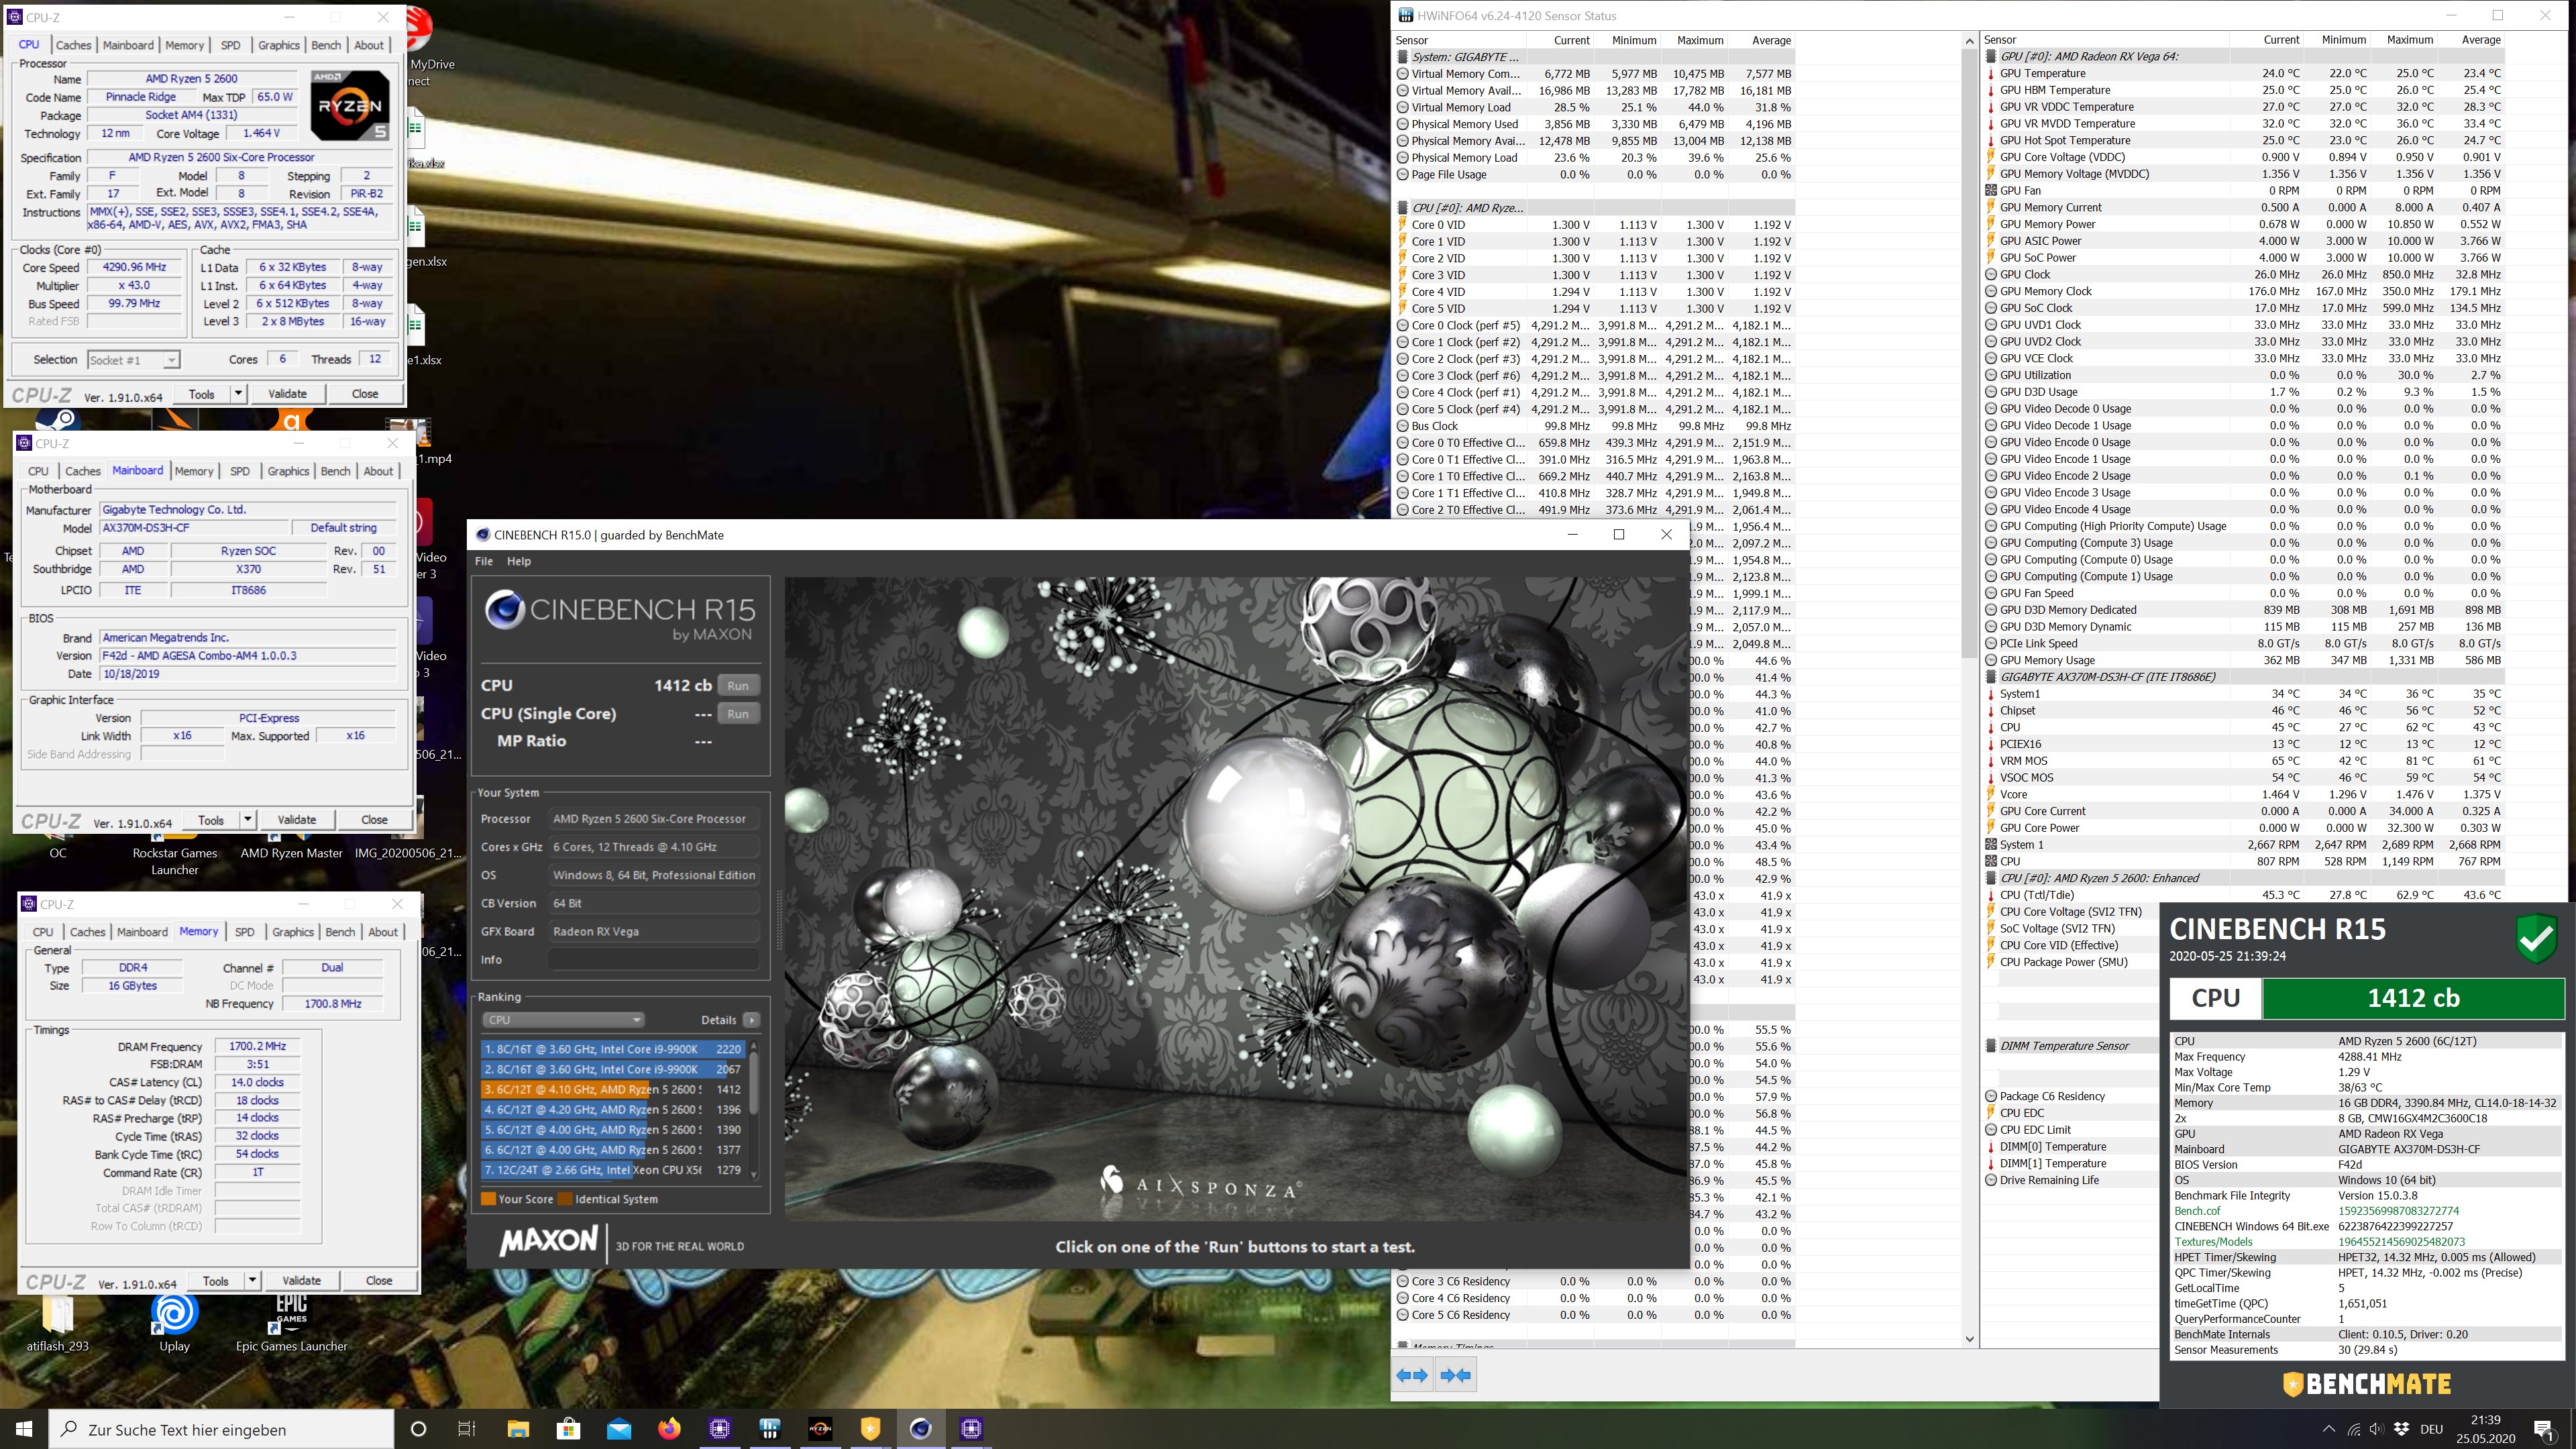Image resolution: width=2576 pixels, height=1449 pixels.
Task: Open the Windows Start menu
Action: pyautogui.click(x=24, y=1428)
